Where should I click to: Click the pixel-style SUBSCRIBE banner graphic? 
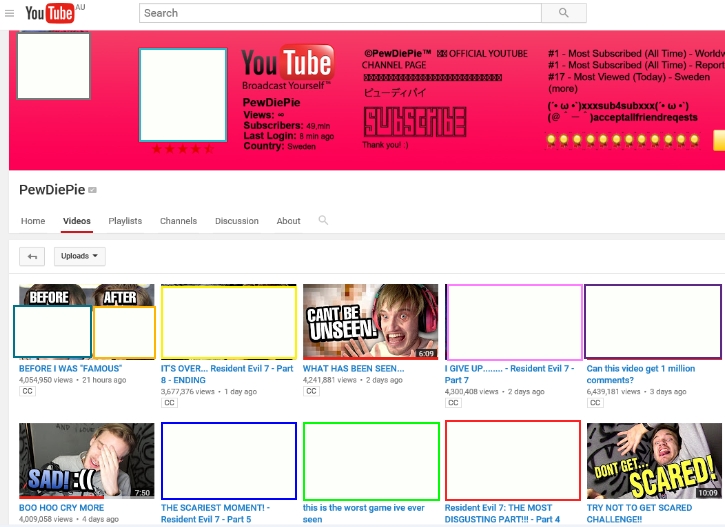[415, 122]
